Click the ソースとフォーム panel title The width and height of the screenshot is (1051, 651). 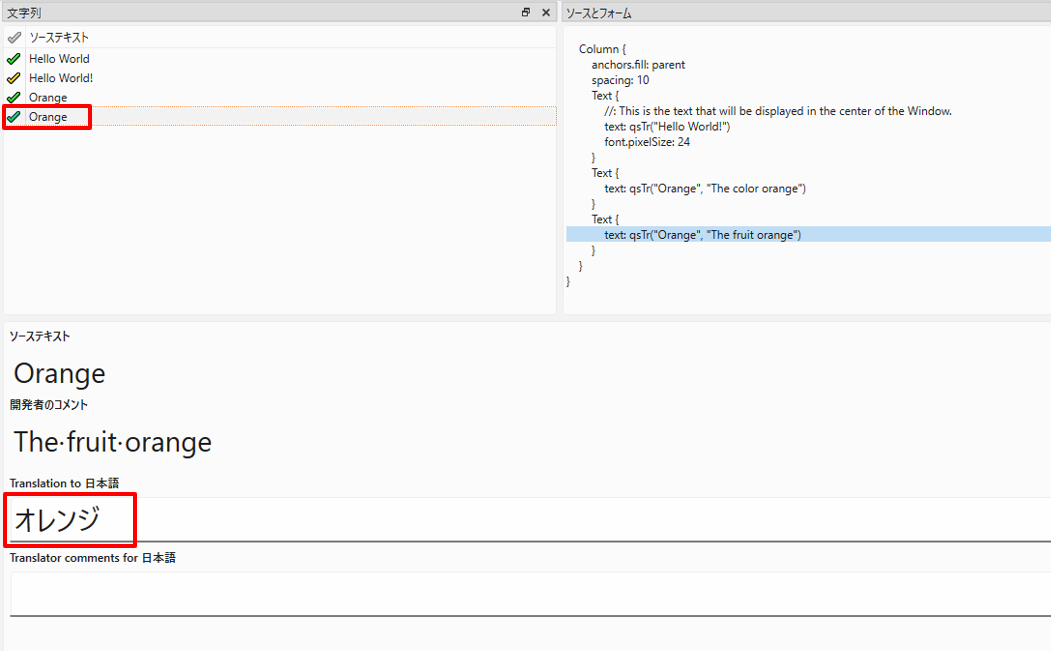click(x=598, y=13)
